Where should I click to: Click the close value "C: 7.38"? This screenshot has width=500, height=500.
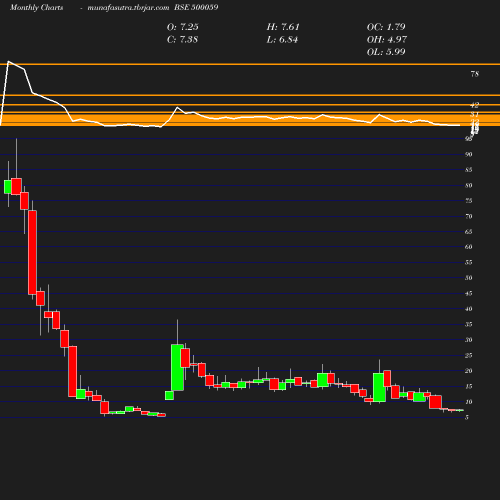click(182, 40)
